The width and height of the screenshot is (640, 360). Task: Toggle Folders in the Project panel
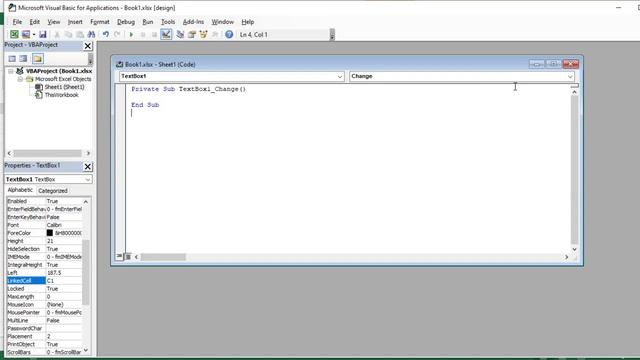click(x=38, y=59)
